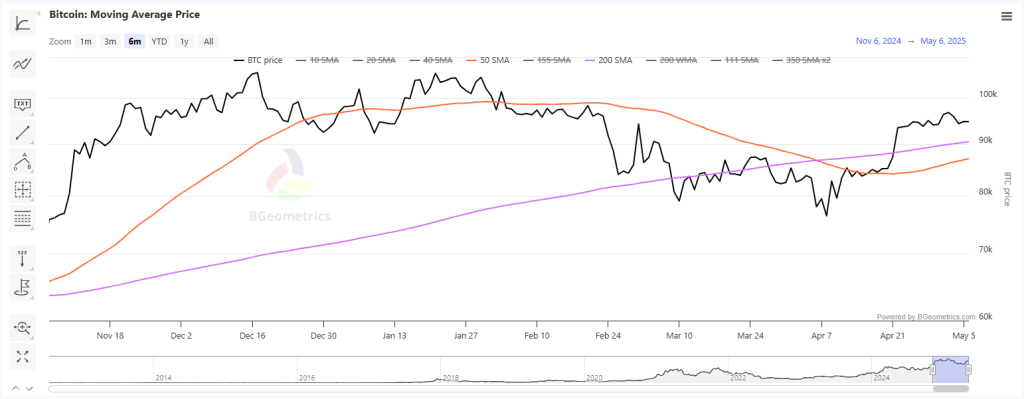Toggle 111 SMA series in the legend

pos(735,60)
